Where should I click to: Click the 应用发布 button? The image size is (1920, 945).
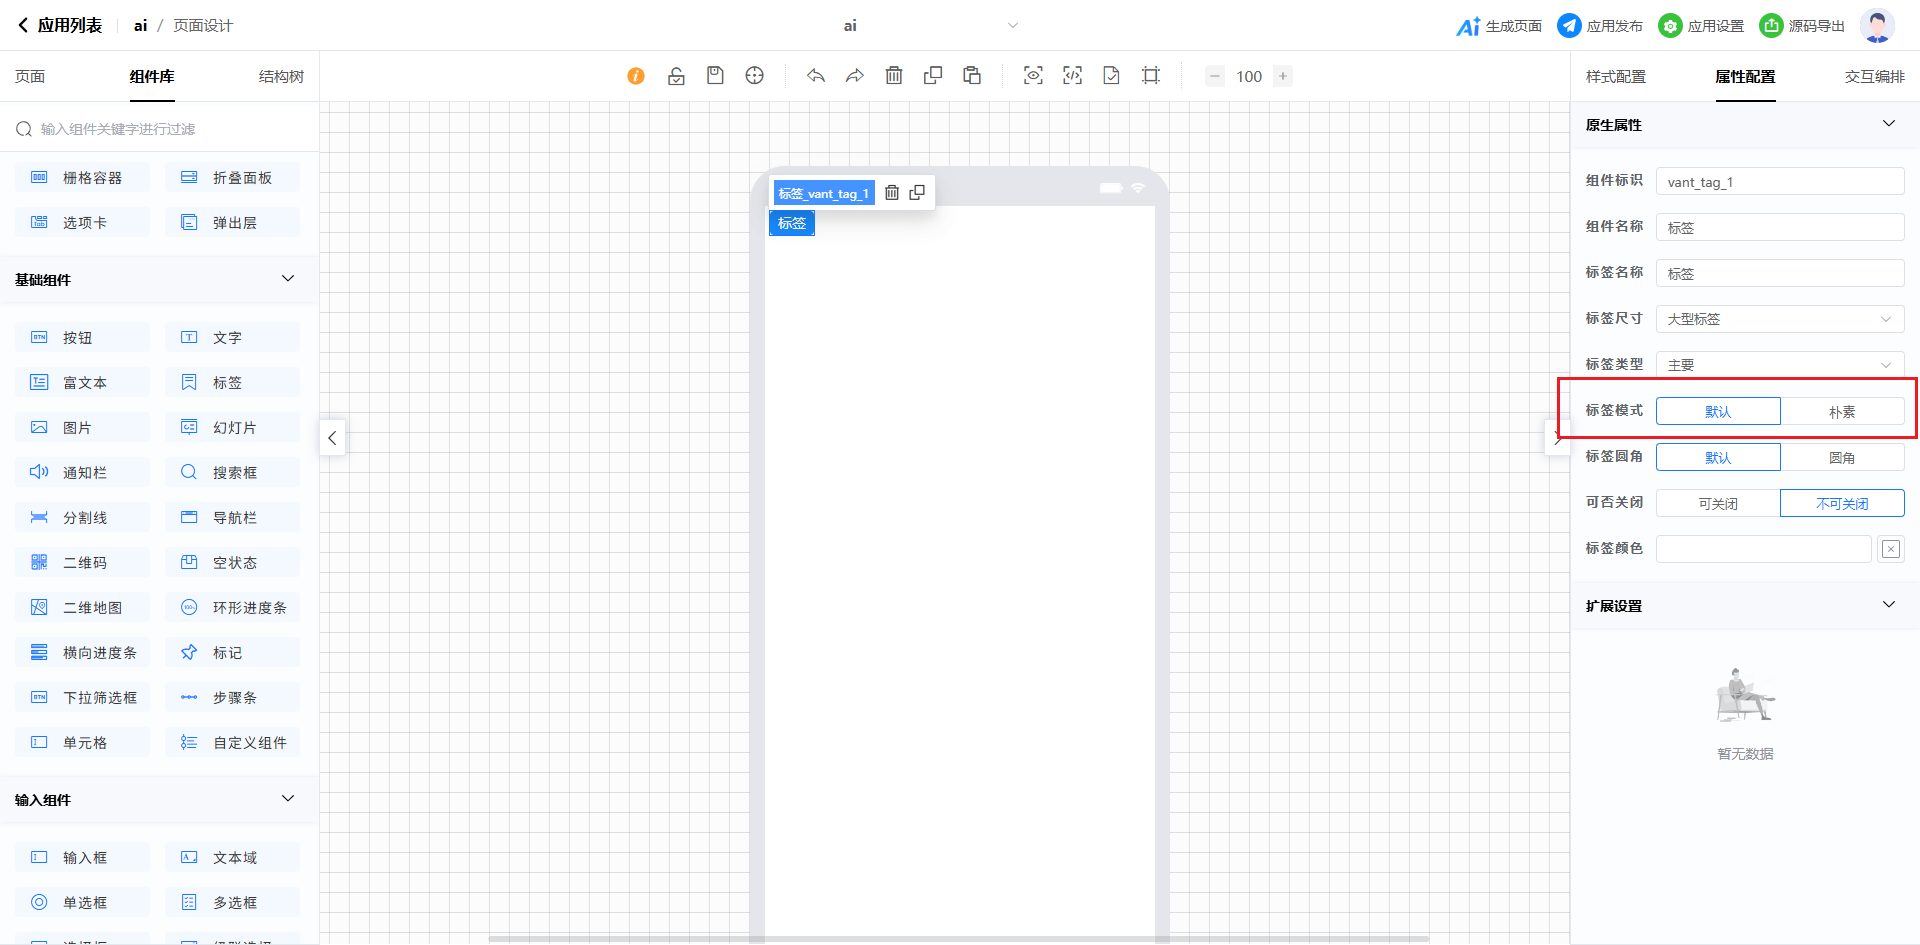[x=1601, y=26]
